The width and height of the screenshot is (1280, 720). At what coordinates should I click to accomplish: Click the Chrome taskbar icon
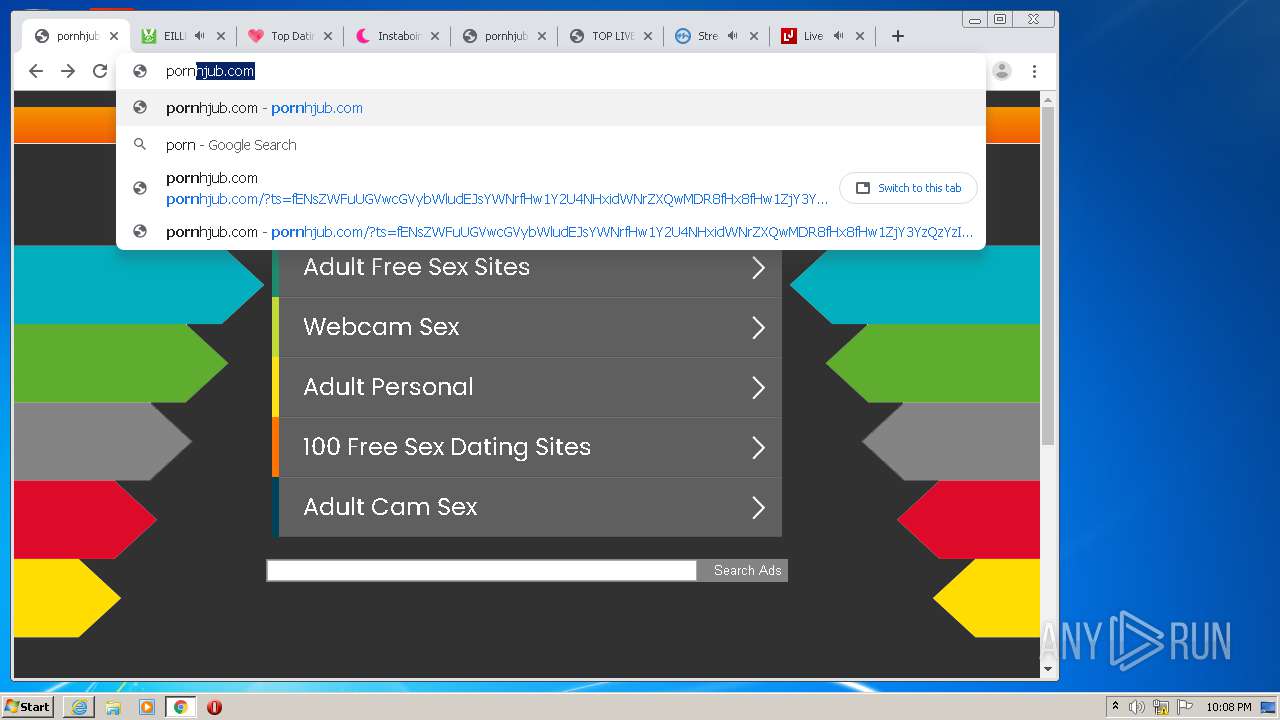(x=180, y=707)
